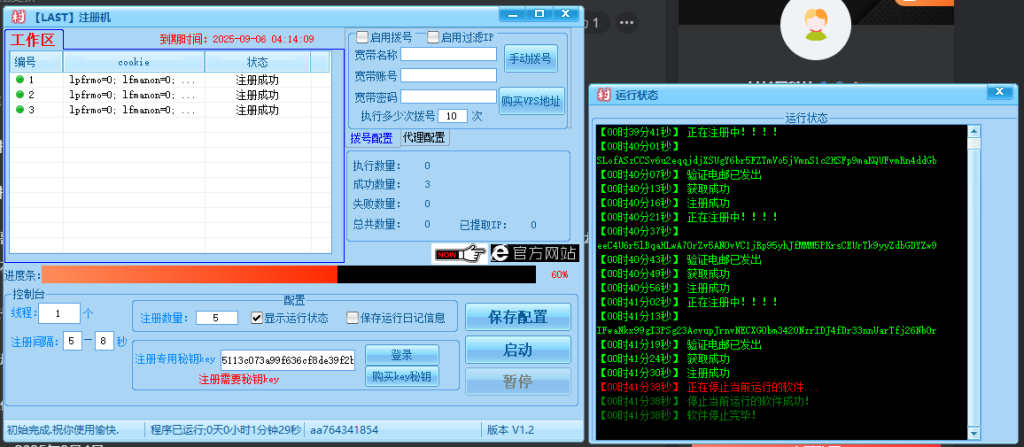Click the red progress bar
The height and width of the screenshot is (447, 1024).
click(190, 274)
